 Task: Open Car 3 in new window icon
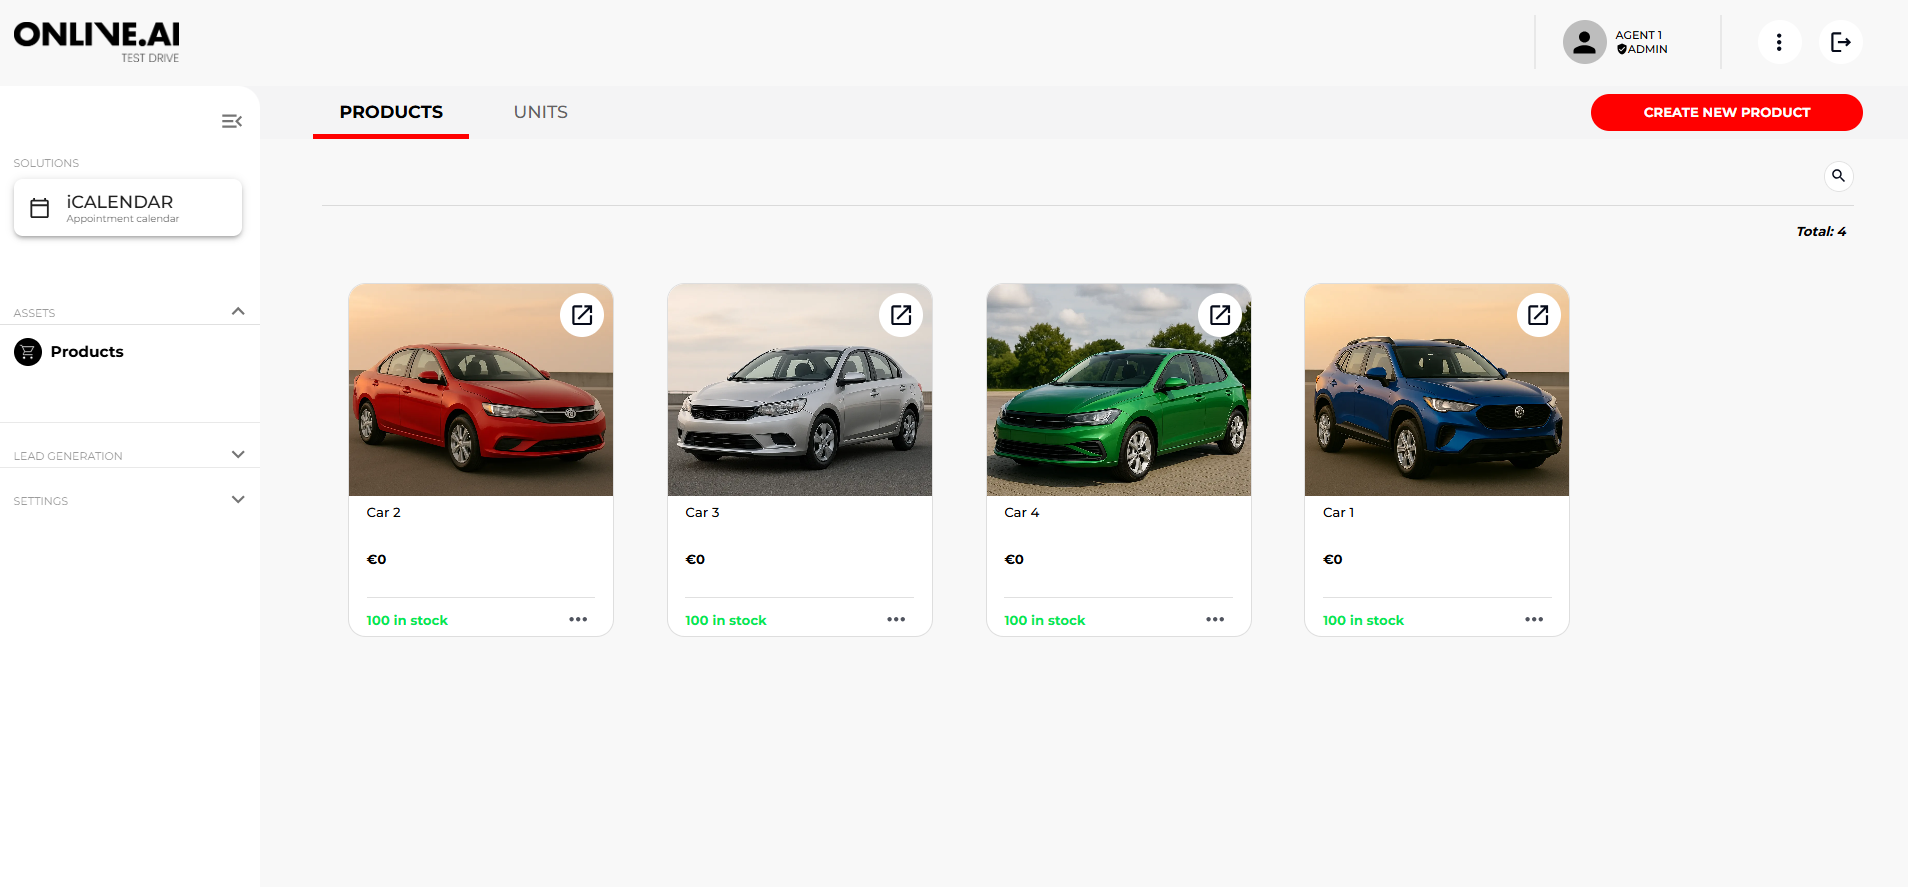[x=900, y=315]
